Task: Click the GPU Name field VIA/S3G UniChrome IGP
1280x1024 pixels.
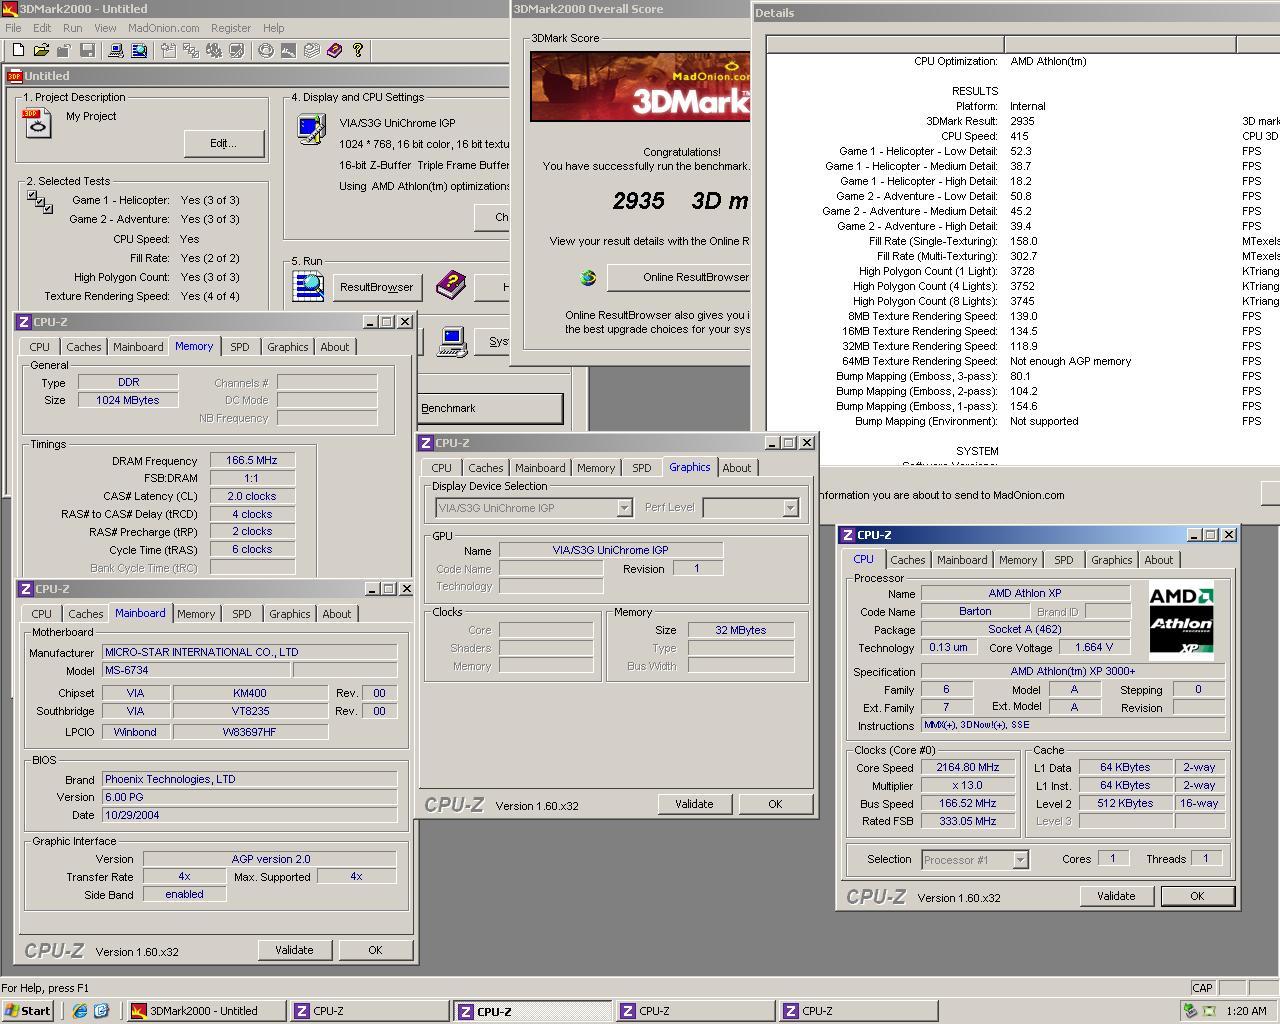Action: point(610,550)
